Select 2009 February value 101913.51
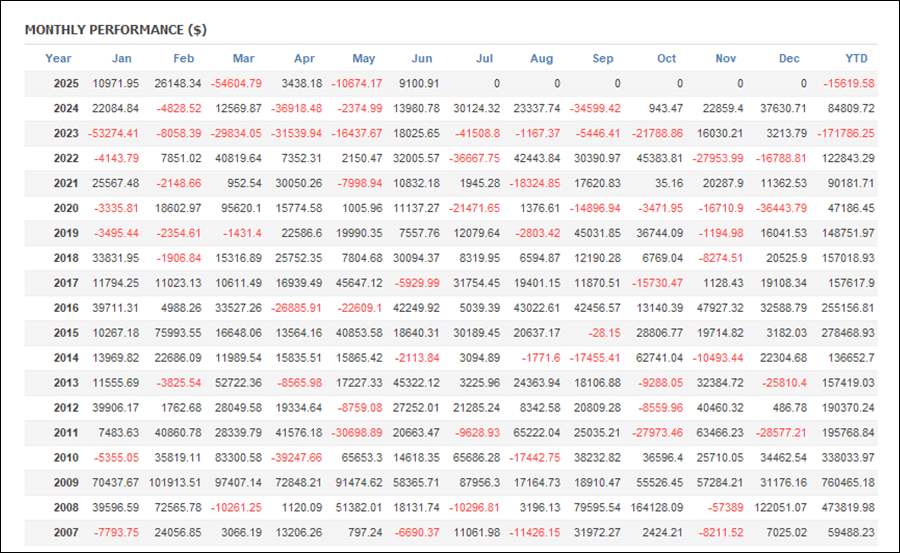This screenshot has width=900, height=553. [x=175, y=482]
